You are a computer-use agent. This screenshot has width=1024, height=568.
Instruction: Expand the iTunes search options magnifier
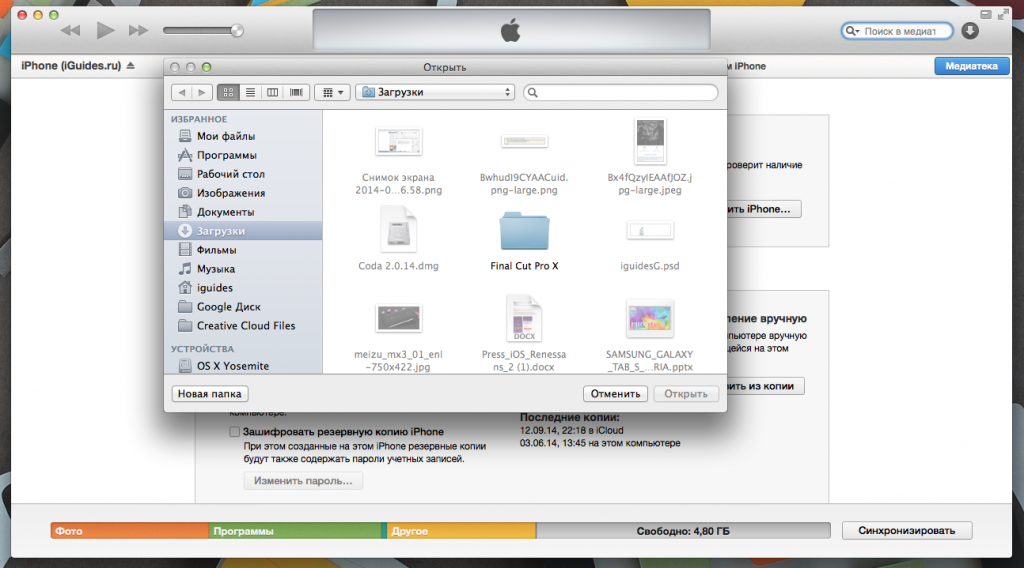[853, 31]
